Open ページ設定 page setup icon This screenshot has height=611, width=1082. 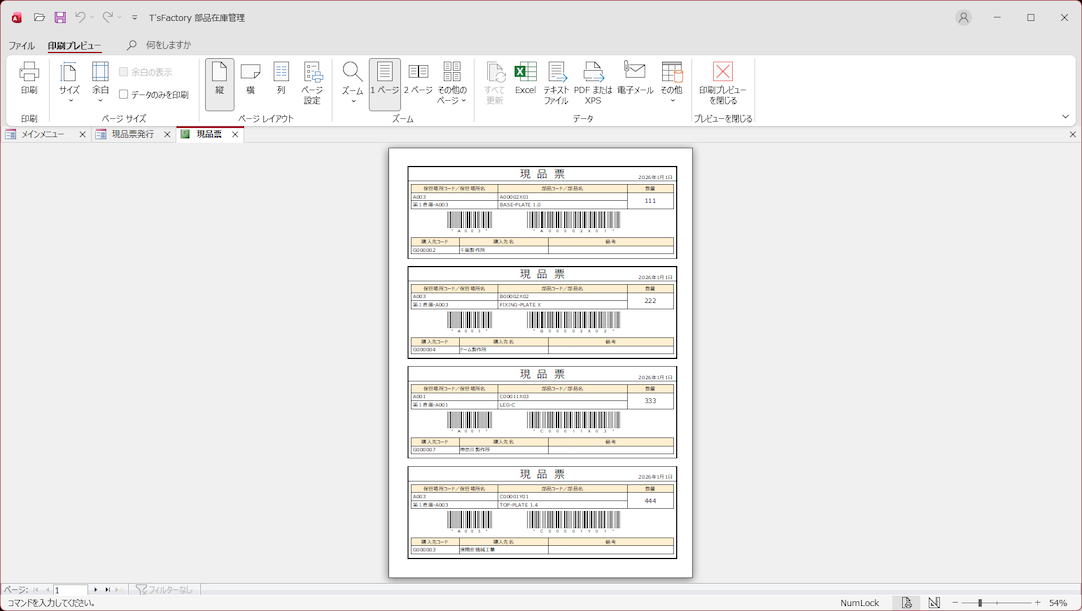pos(312,82)
